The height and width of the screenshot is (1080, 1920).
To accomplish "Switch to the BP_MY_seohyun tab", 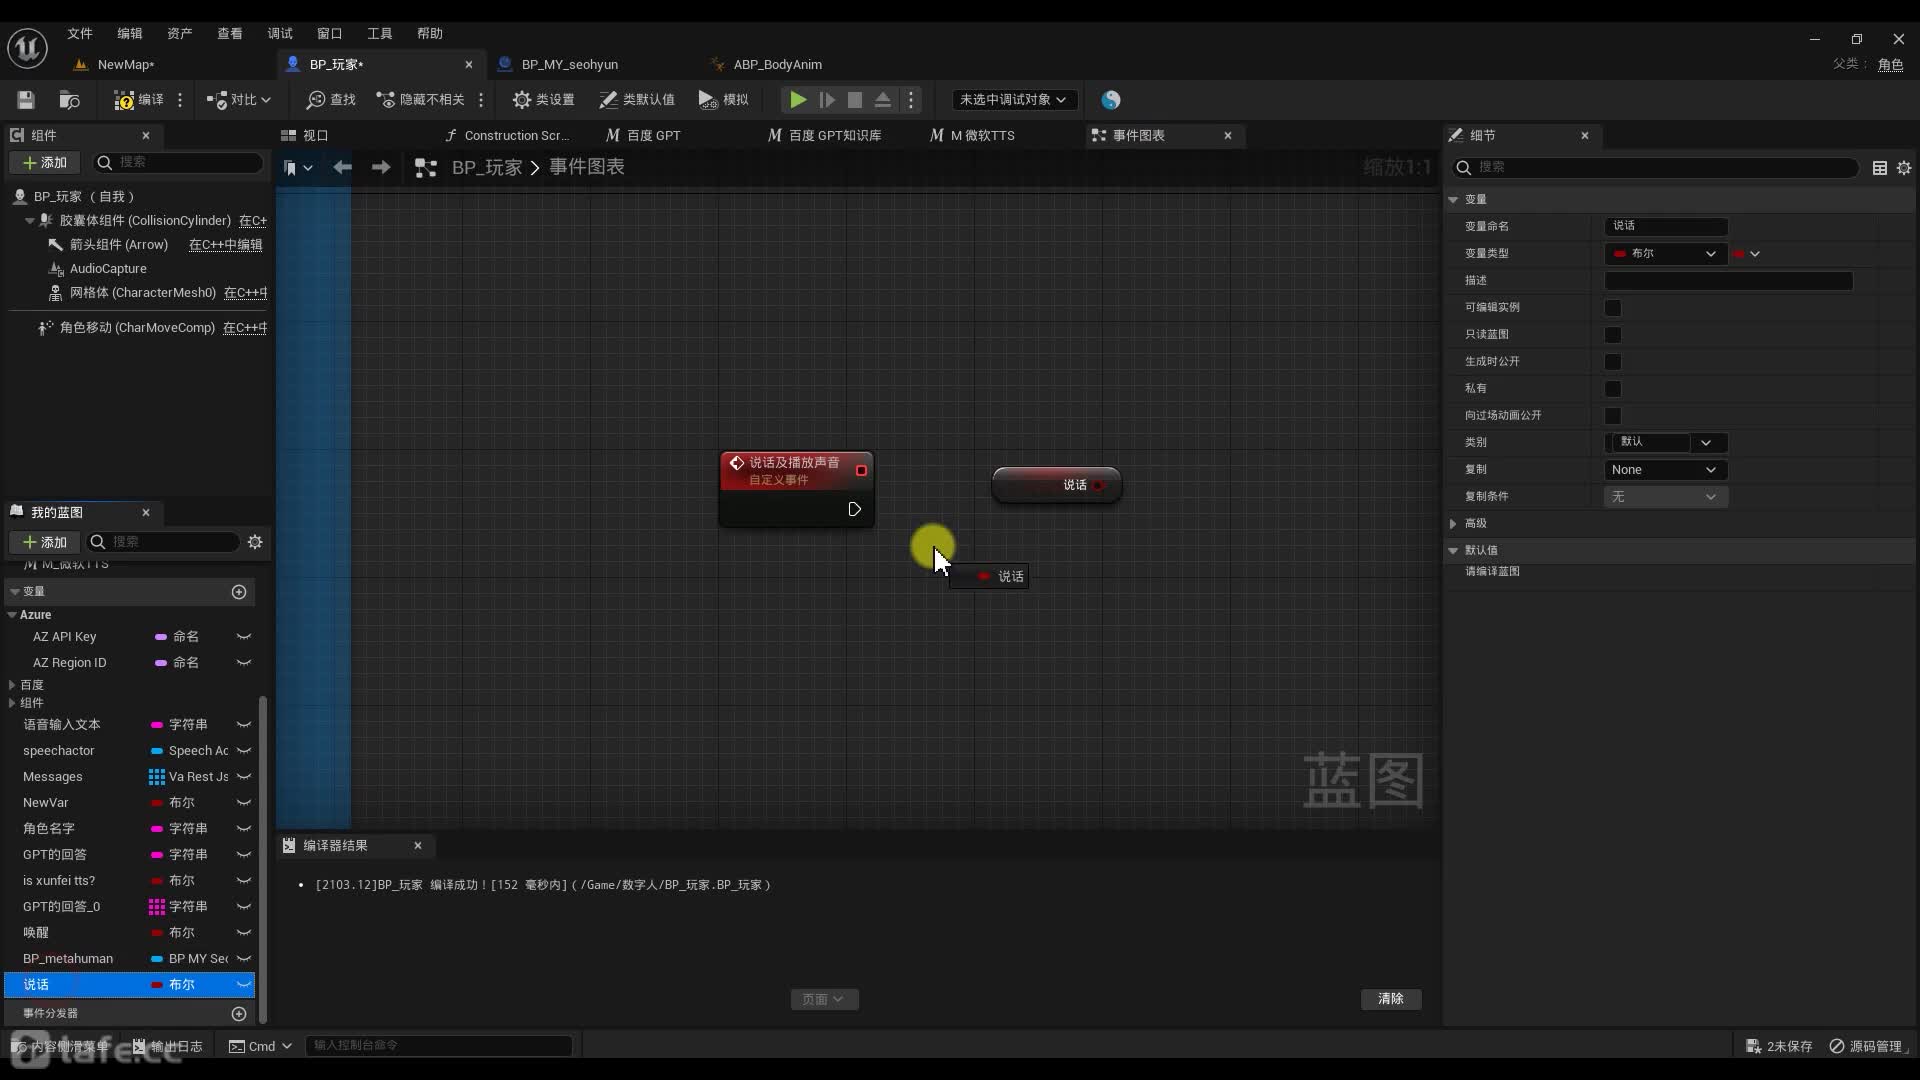I will click(569, 65).
